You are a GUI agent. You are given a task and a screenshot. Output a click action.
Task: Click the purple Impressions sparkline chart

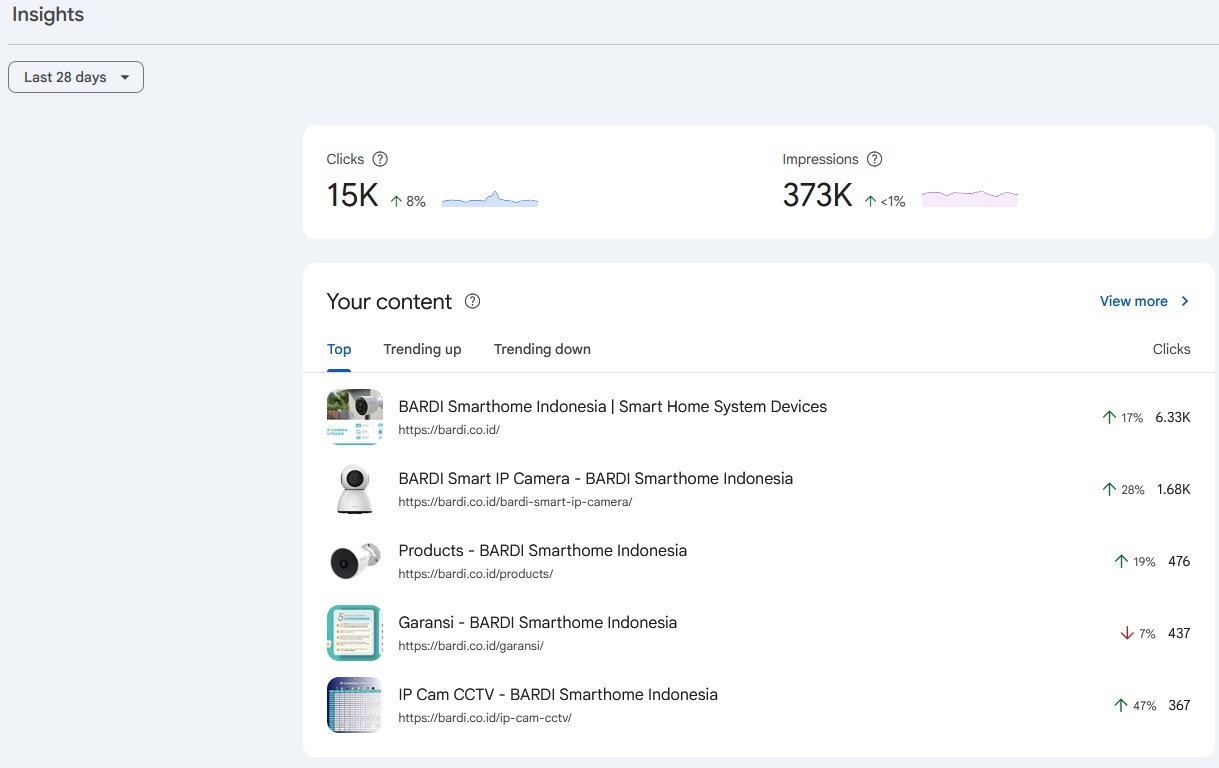[x=970, y=198]
